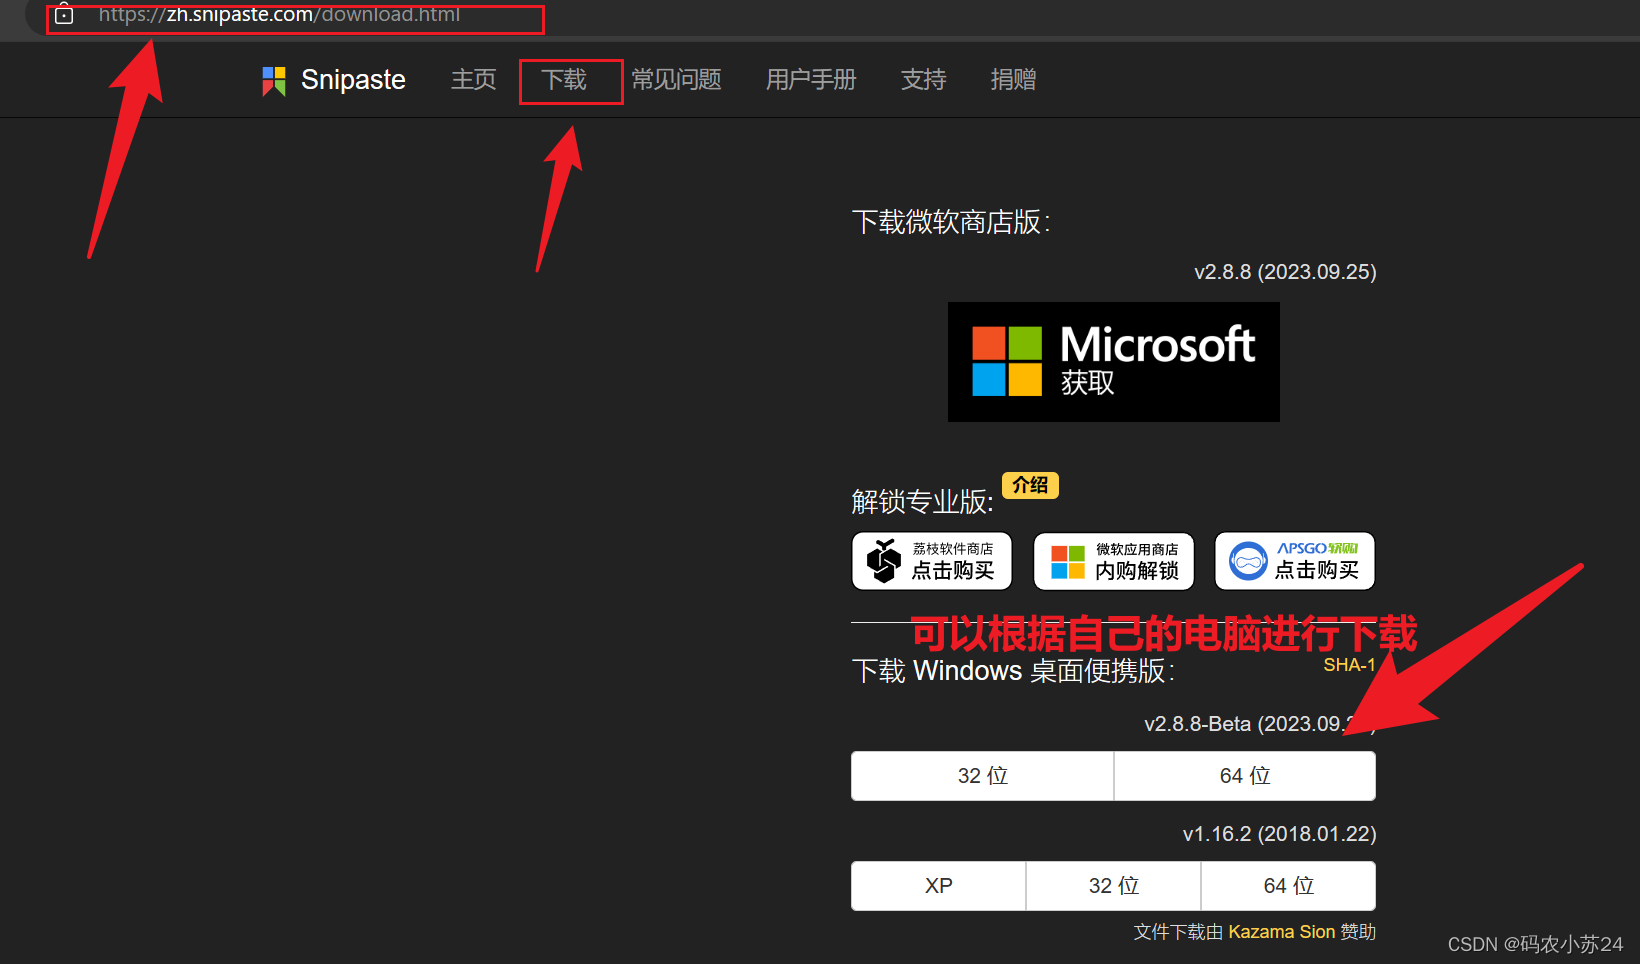Viewport: 1640px width, 964px height.
Task: Click the v2.8.8 (2023.09.25) version text
Action: 1285,272
